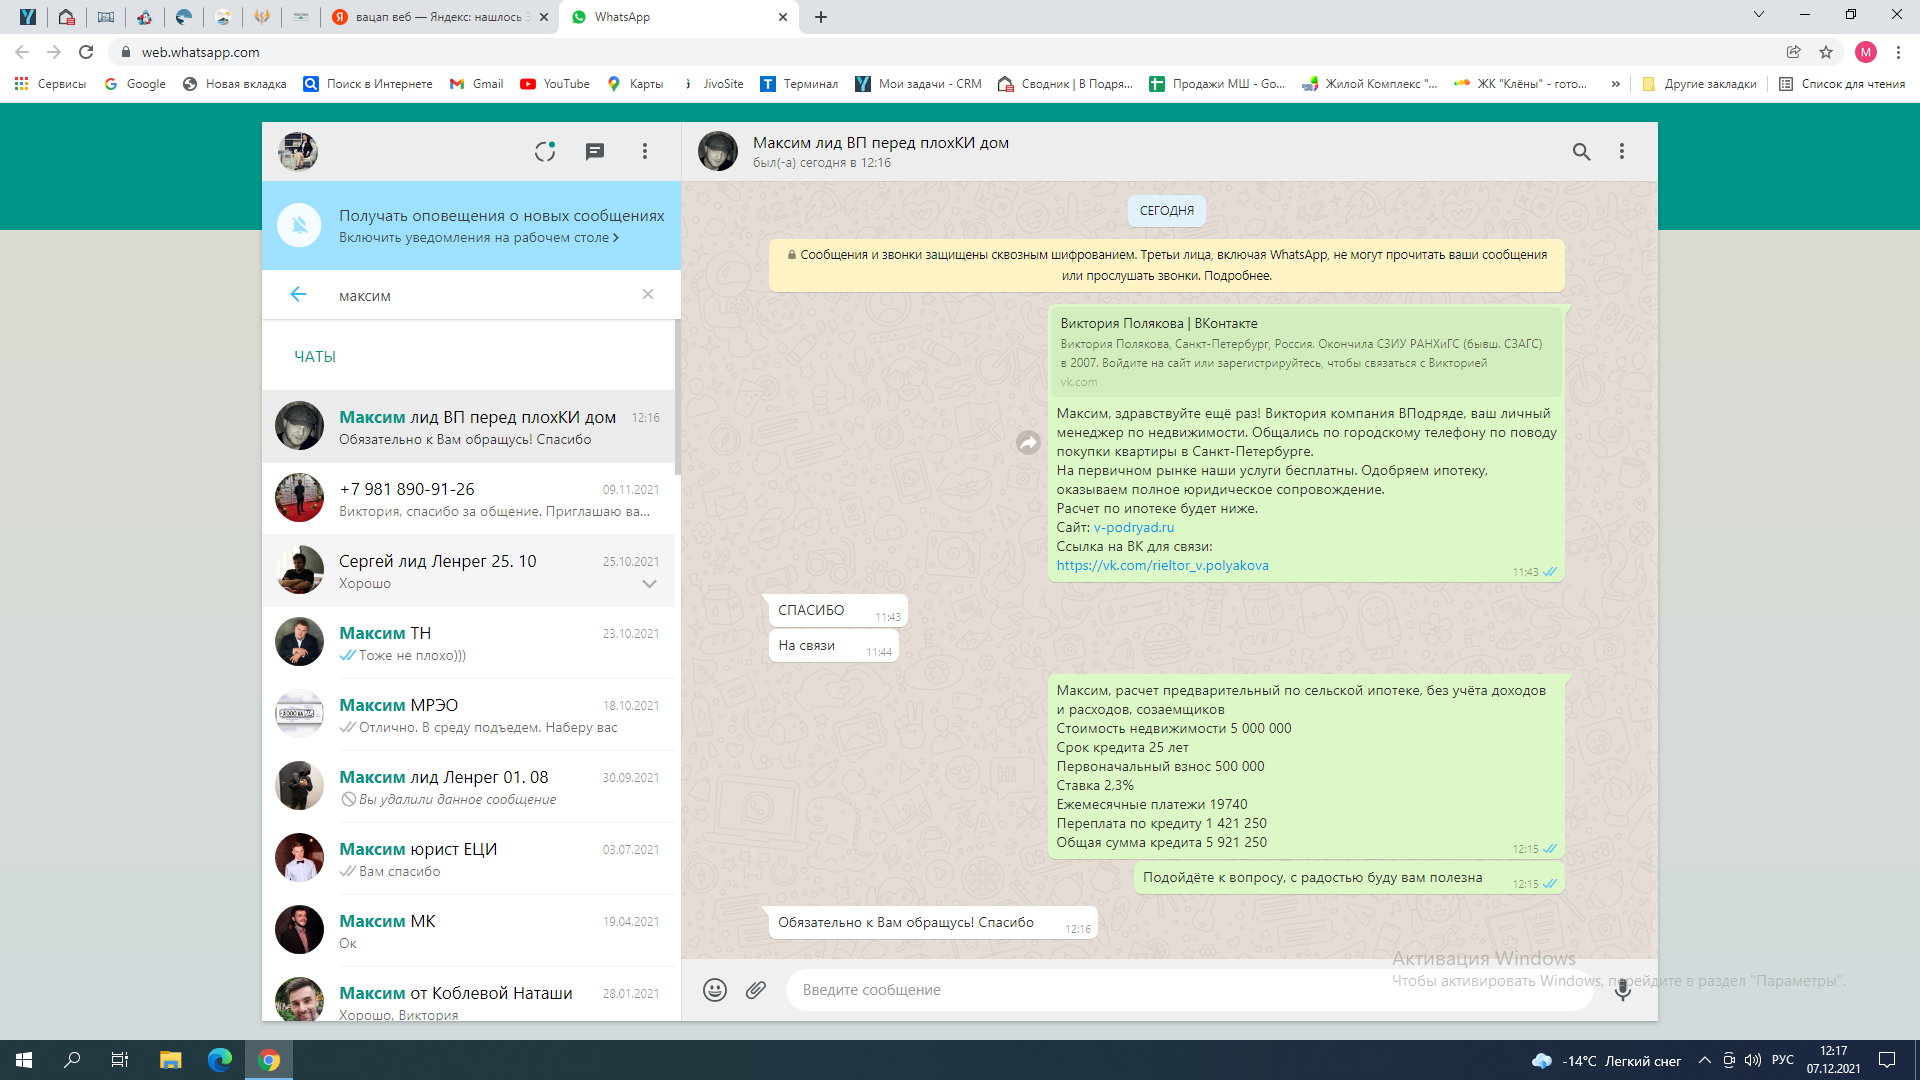Image resolution: width=1920 pixels, height=1080 pixels.
Task: Enable desktop notifications banner link
Action: [x=478, y=238]
